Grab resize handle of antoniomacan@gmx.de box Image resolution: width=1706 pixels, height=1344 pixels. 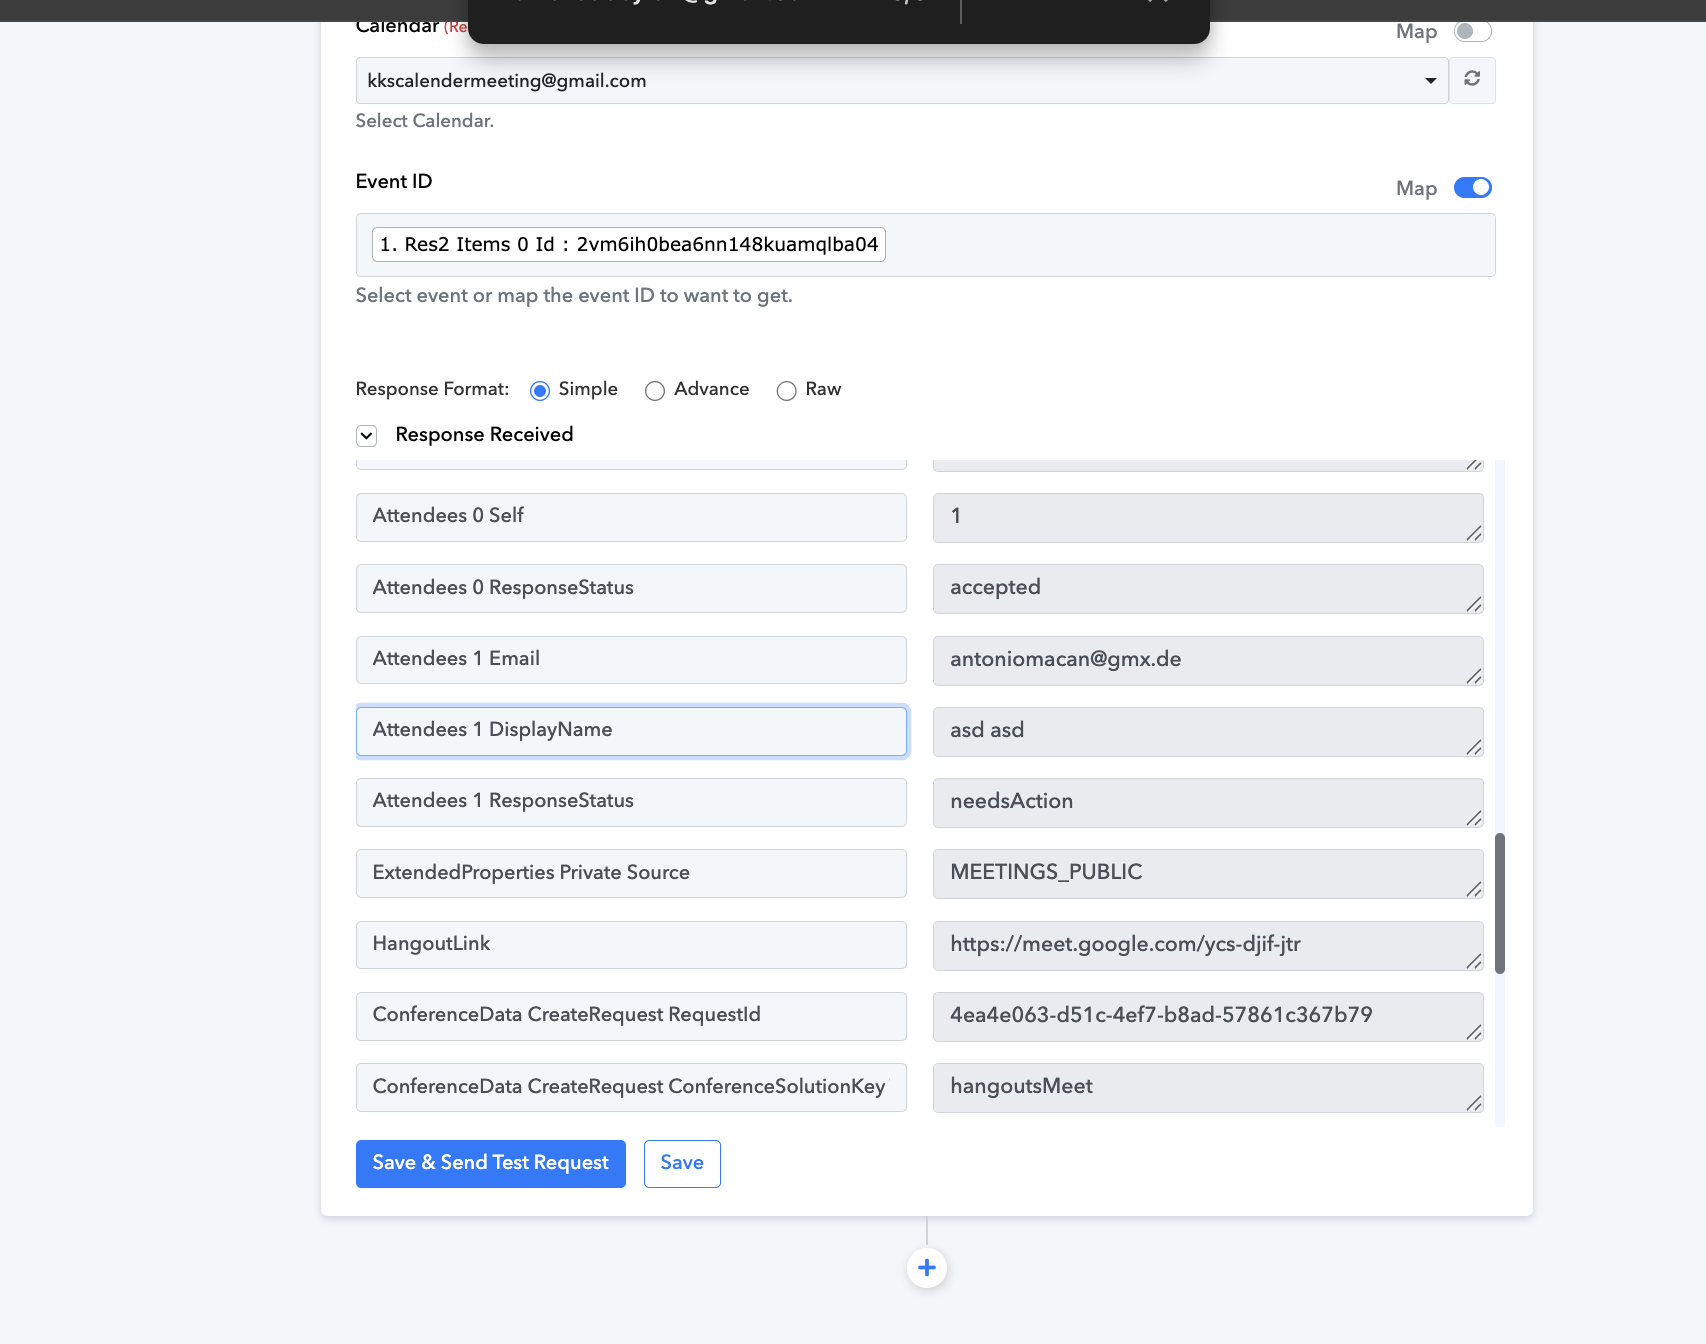(x=1474, y=676)
